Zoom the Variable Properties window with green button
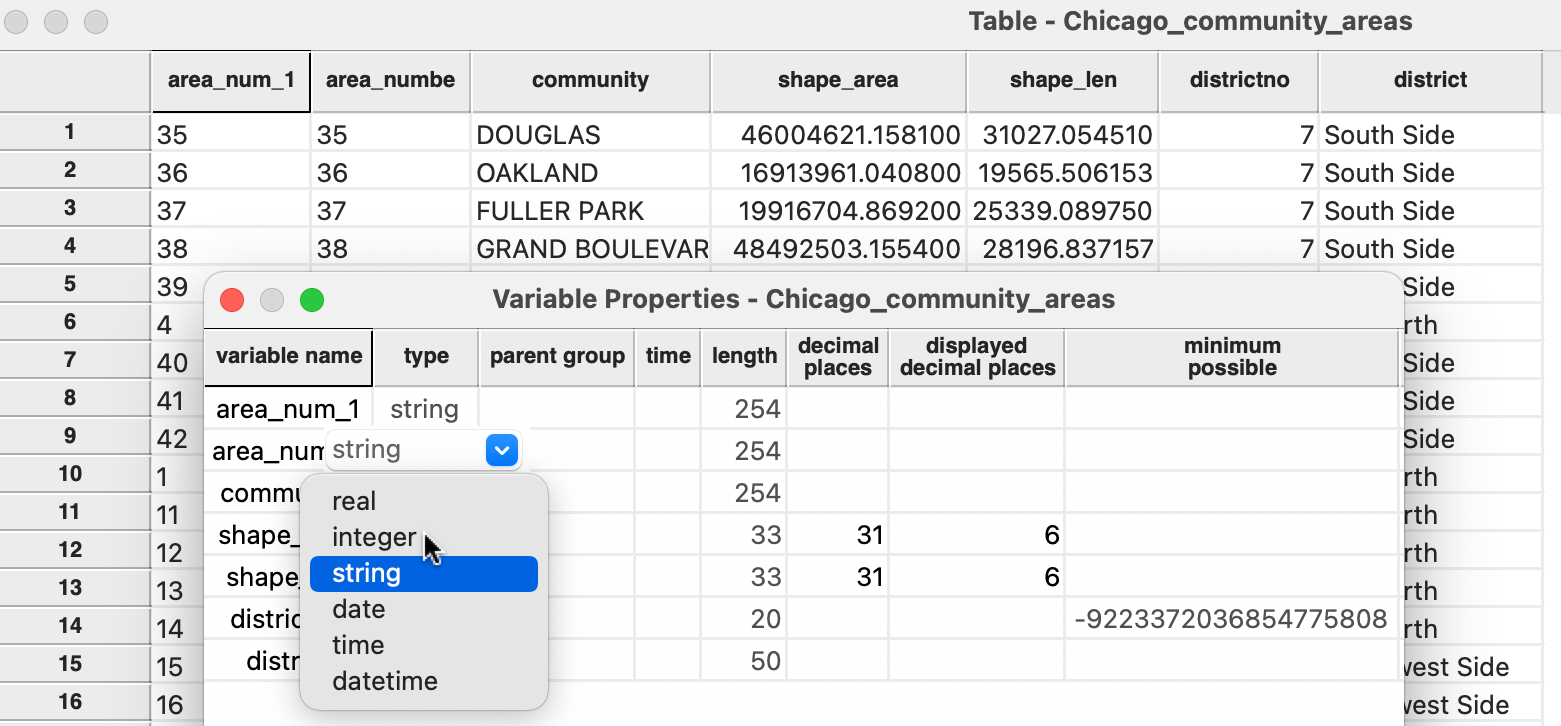Image resolution: width=1561 pixels, height=726 pixels. [312, 299]
